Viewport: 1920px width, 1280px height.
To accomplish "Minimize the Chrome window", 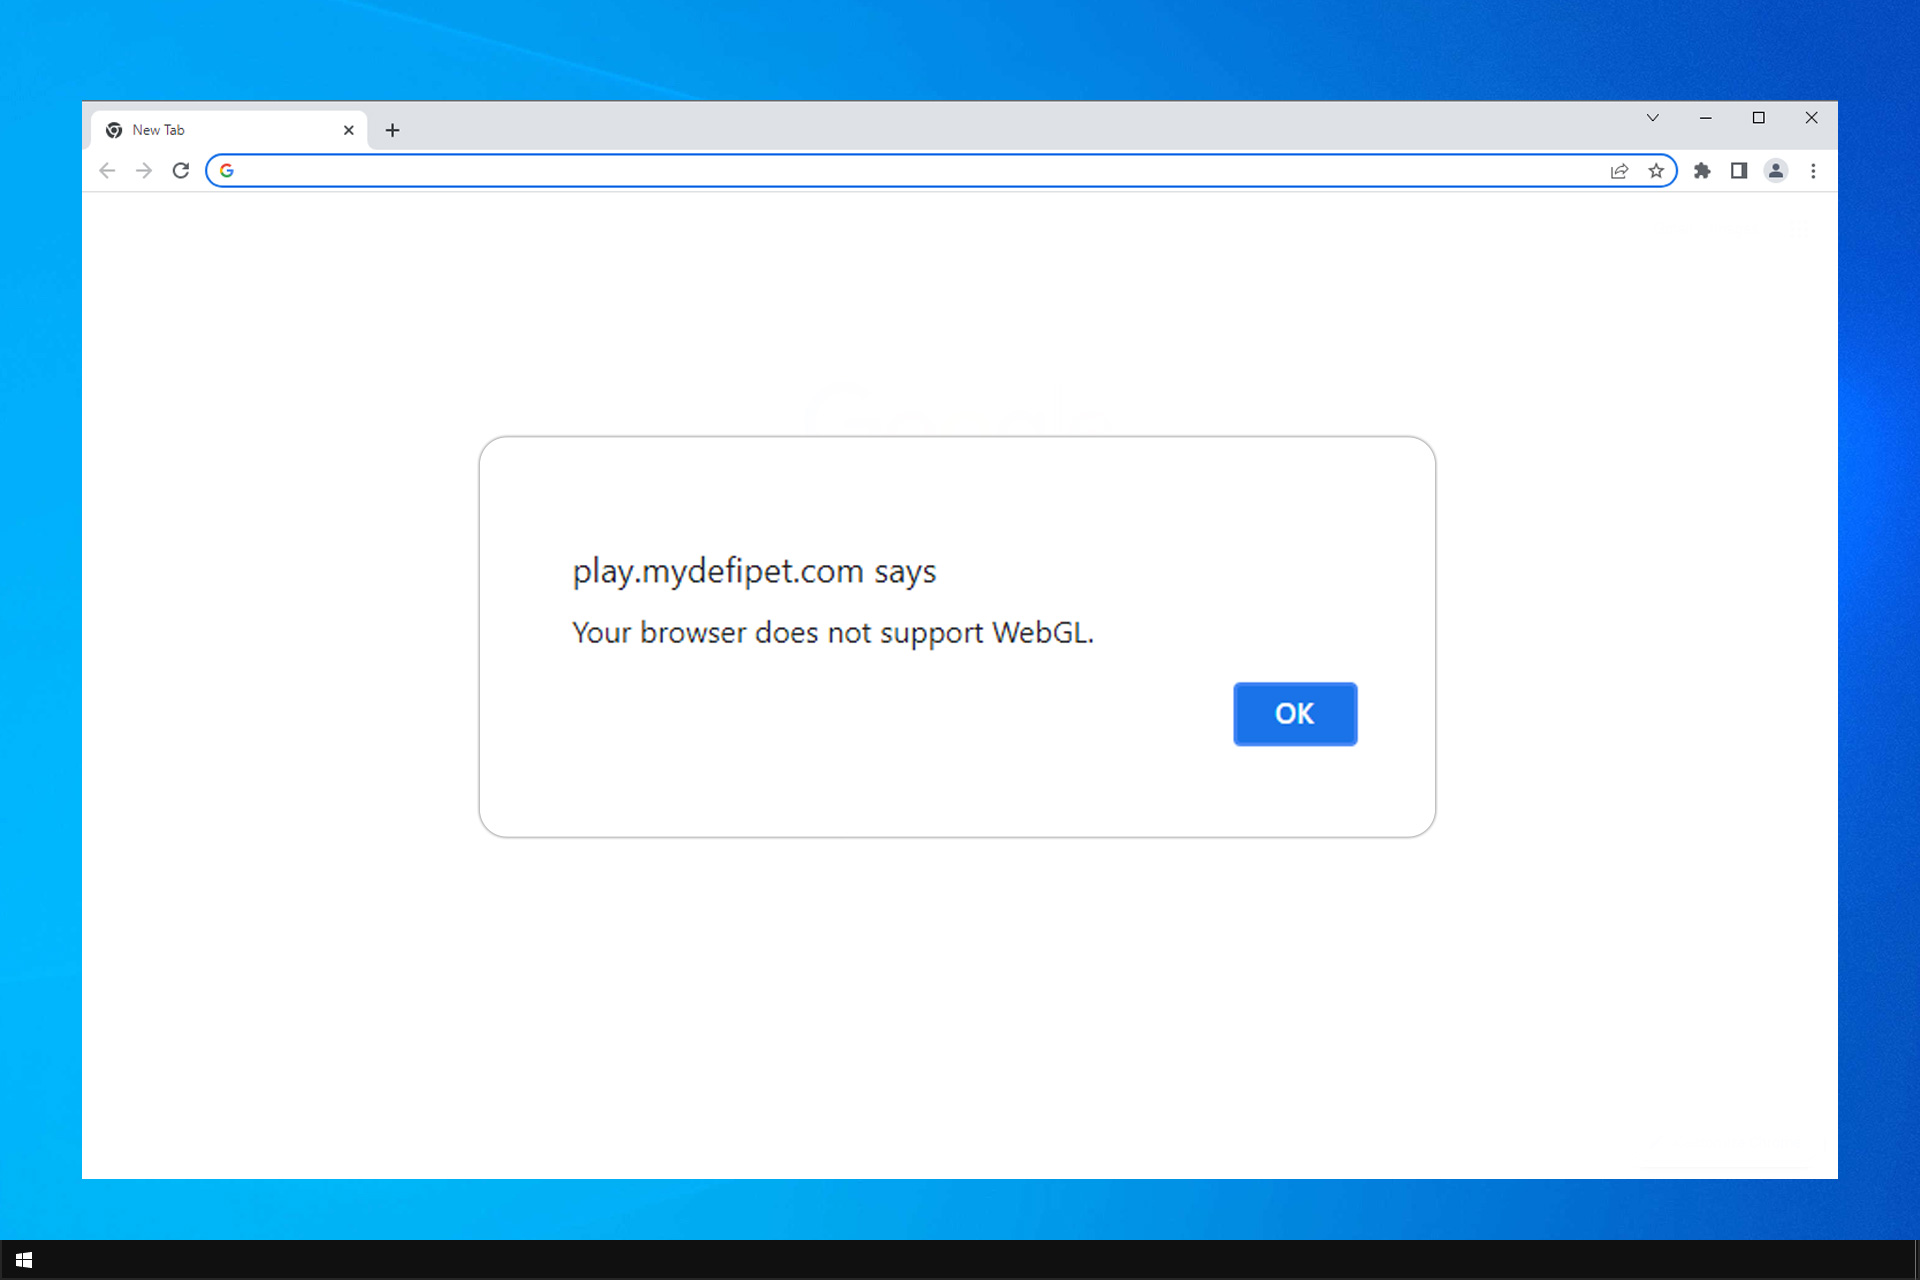I will point(1706,118).
